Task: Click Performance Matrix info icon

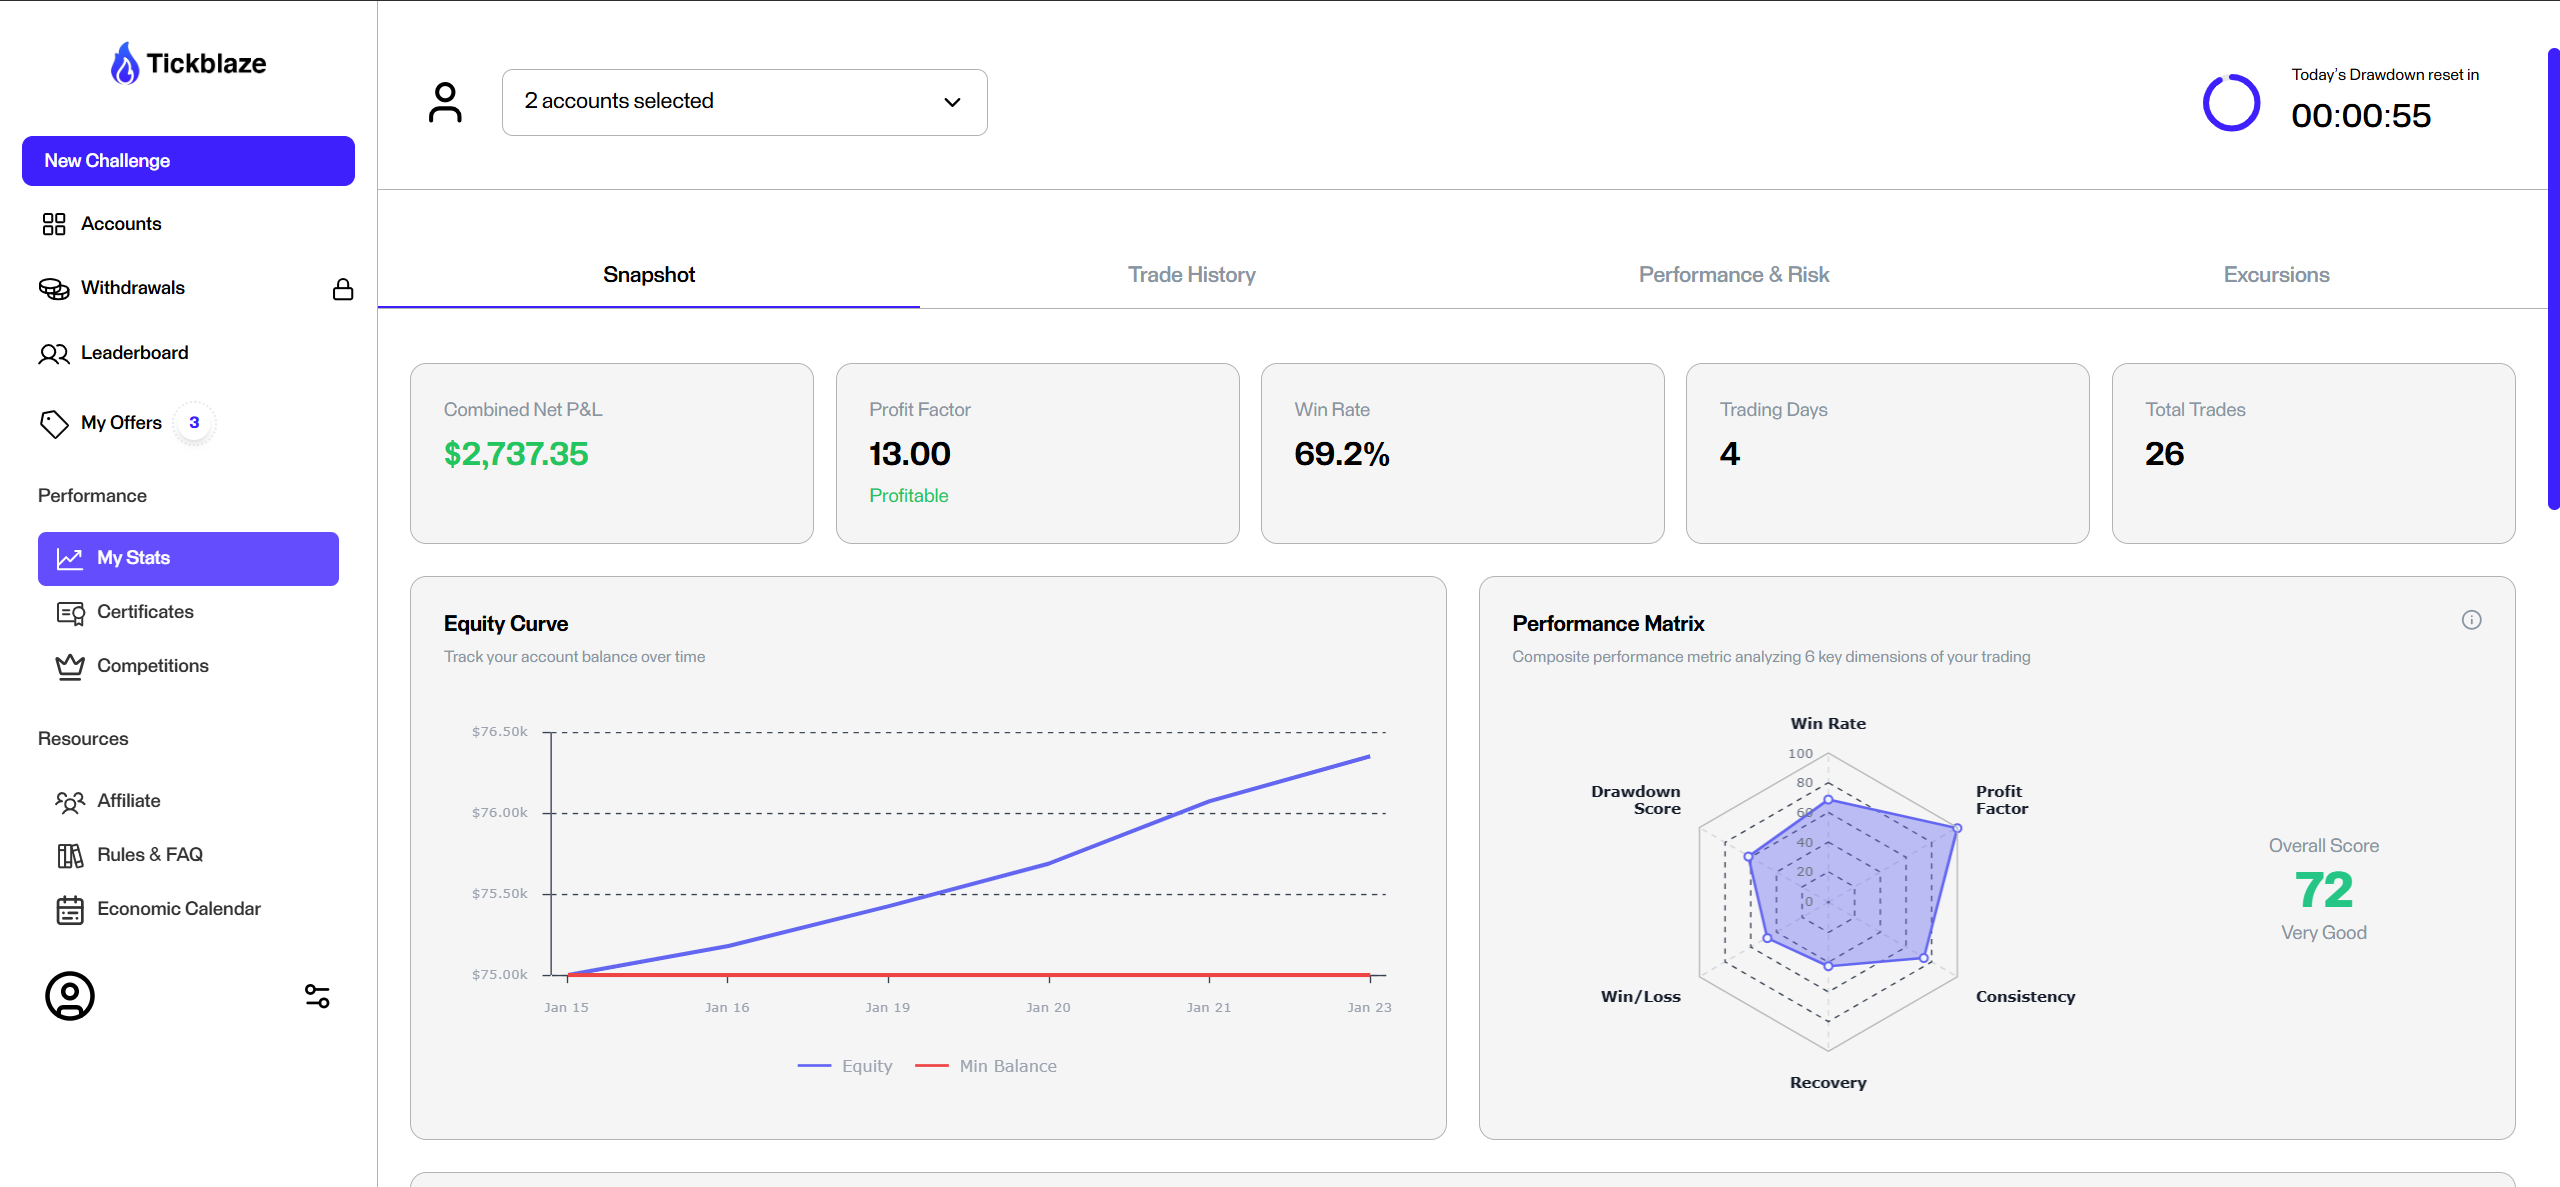Action: [x=2471, y=620]
